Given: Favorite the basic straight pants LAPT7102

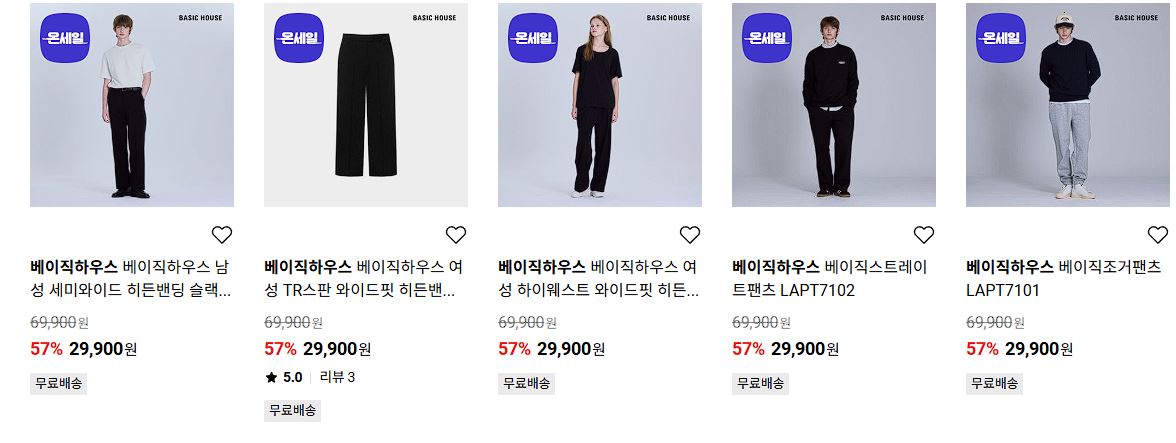Looking at the screenshot, I should tap(924, 235).
